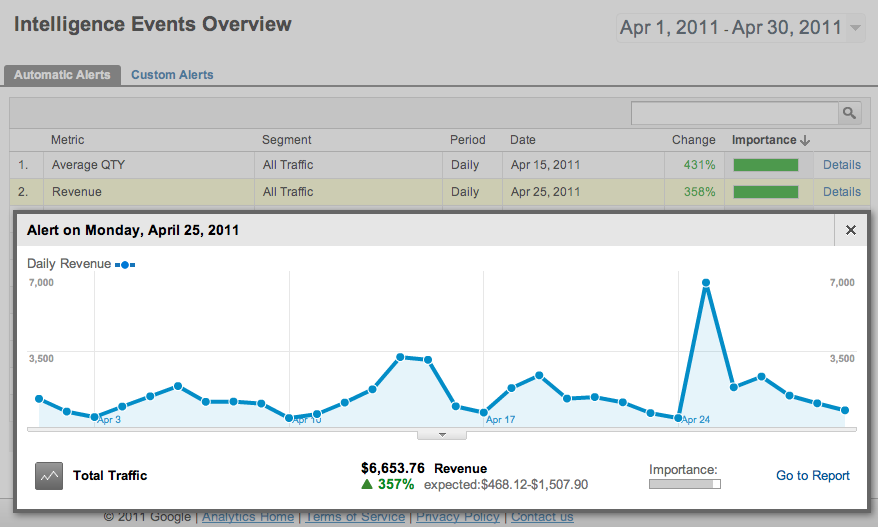Sort by Period column header
Image resolution: width=878 pixels, height=527 pixels.
468,140
